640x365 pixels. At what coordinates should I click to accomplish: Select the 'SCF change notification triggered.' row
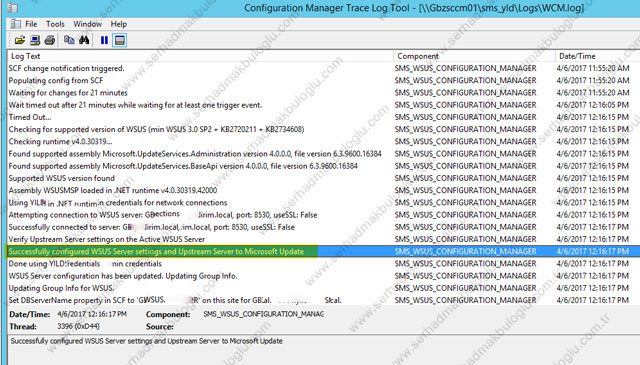pos(324,68)
